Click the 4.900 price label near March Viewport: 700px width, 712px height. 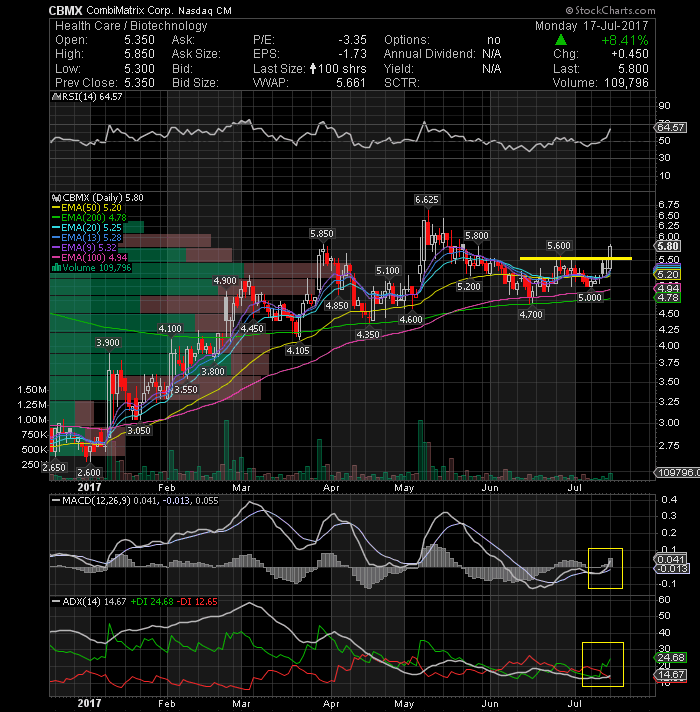click(x=225, y=281)
